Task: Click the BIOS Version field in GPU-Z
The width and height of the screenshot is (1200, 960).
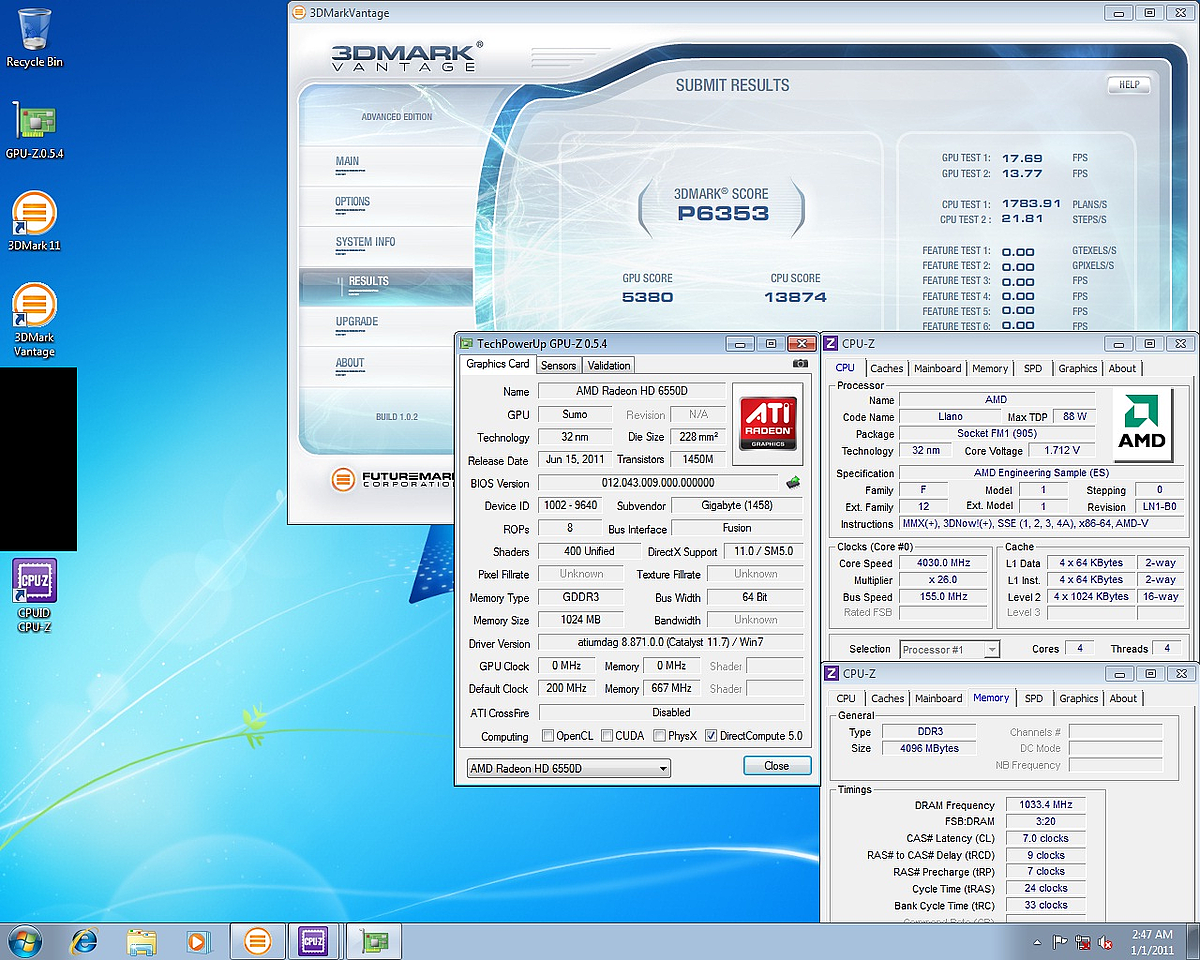Action: point(658,483)
